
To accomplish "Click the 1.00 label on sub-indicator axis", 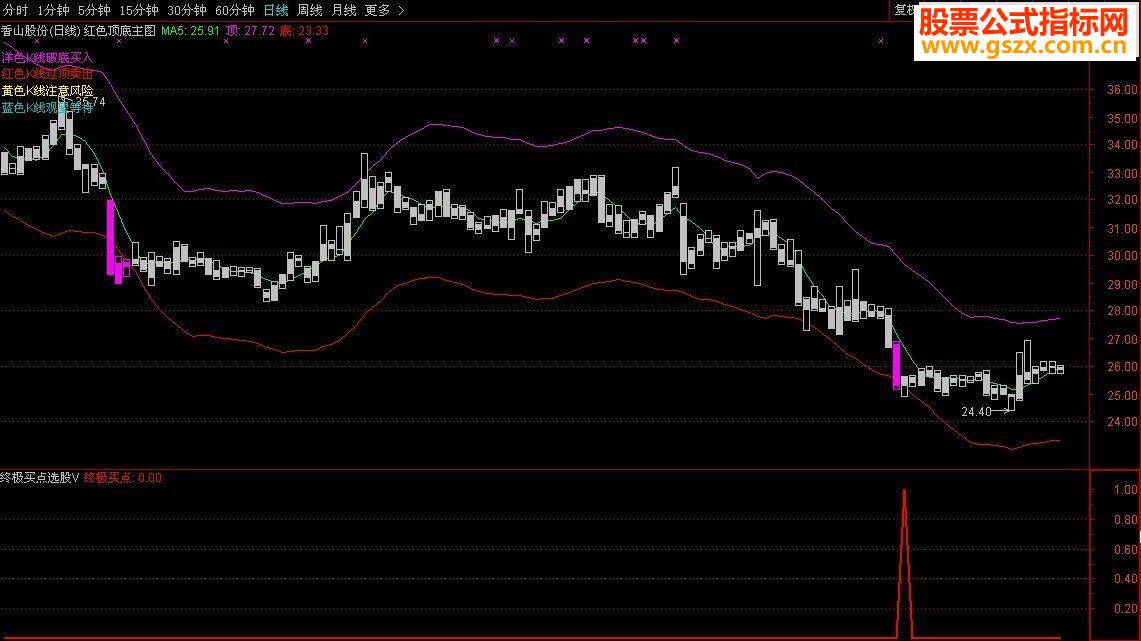I will 1126,490.
